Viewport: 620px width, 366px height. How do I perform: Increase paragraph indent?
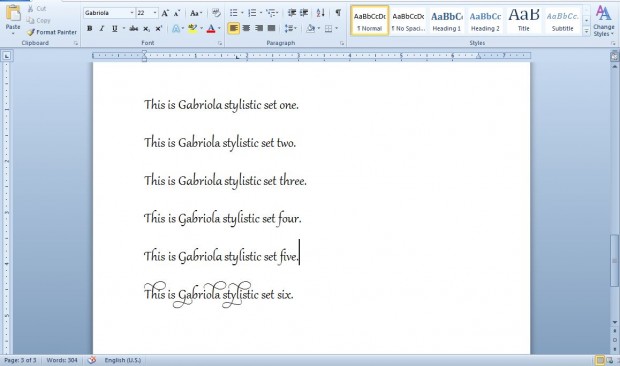click(x=304, y=13)
